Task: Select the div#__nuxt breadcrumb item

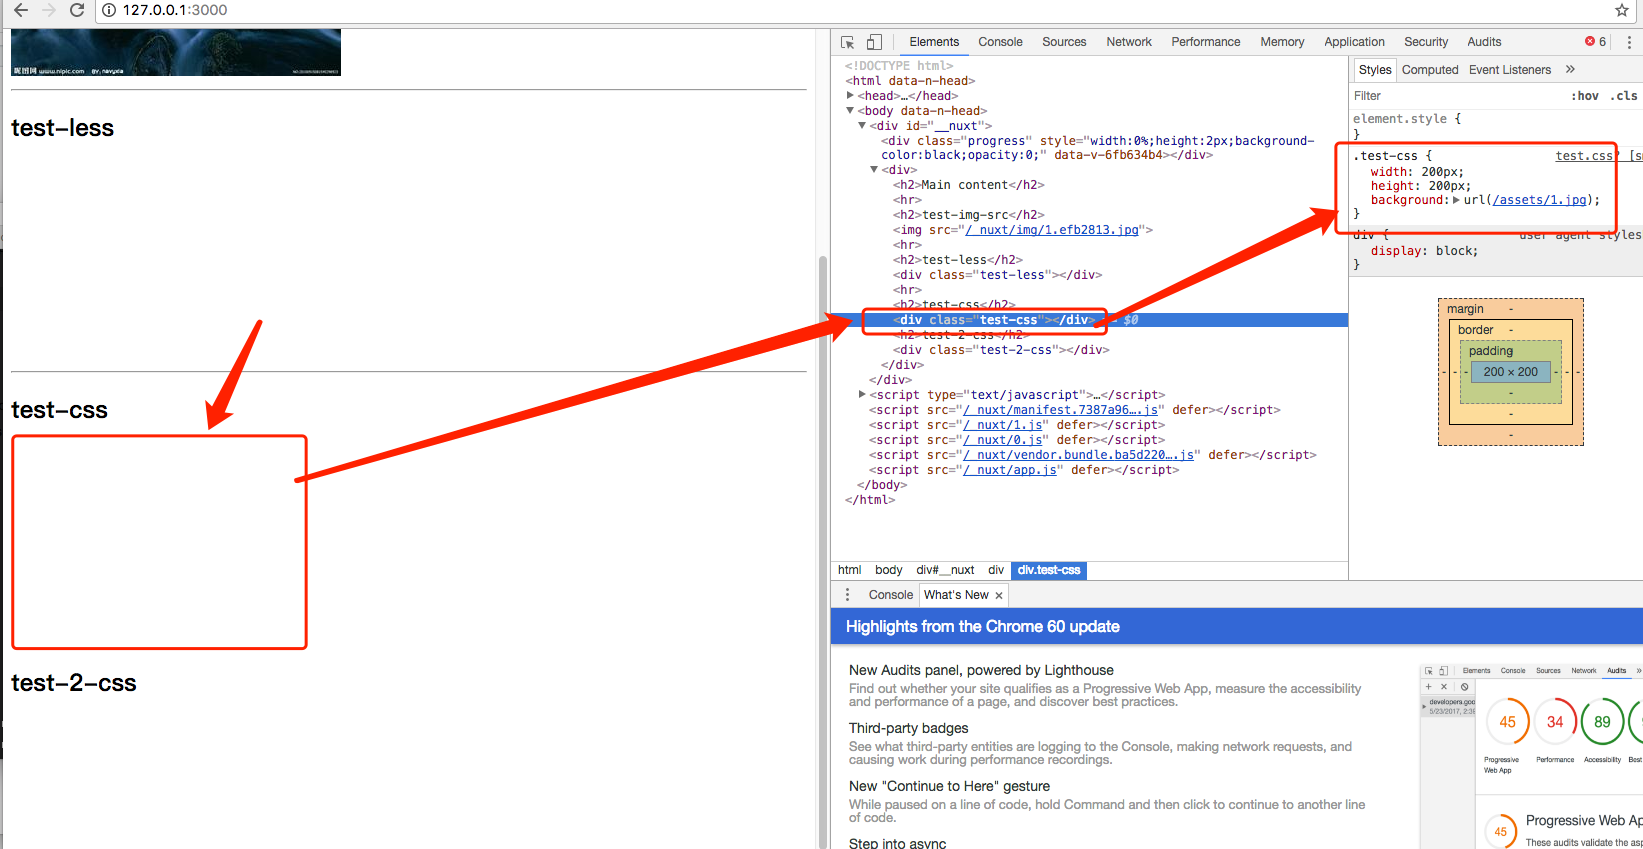Action: (946, 570)
